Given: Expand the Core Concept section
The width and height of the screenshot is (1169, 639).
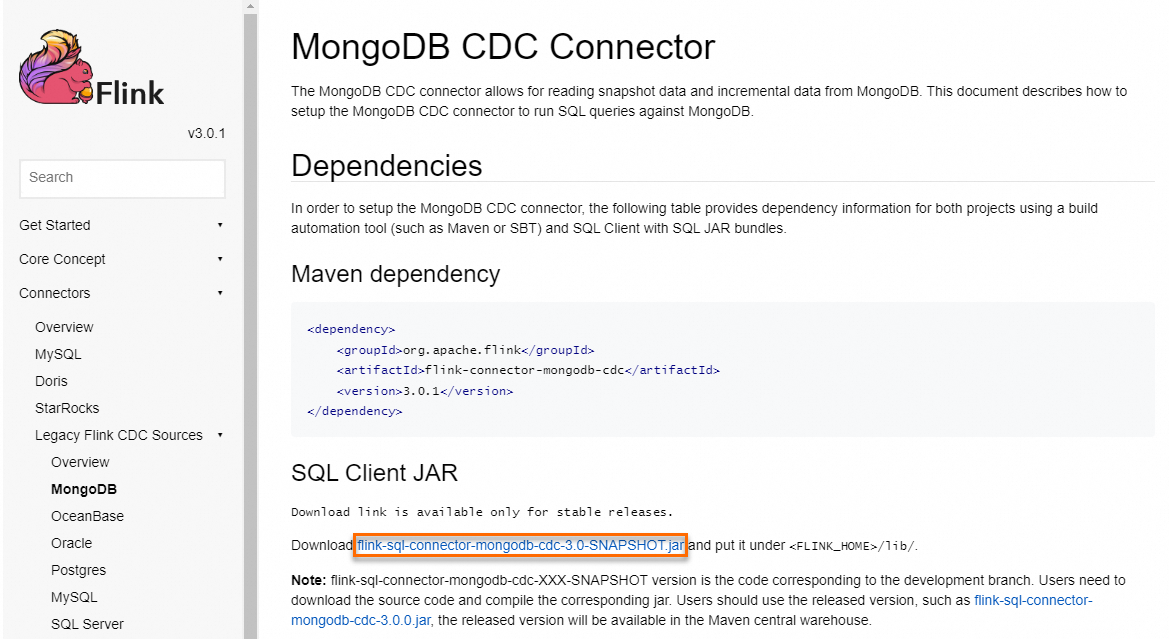Looking at the screenshot, I should click(x=219, y=258).
